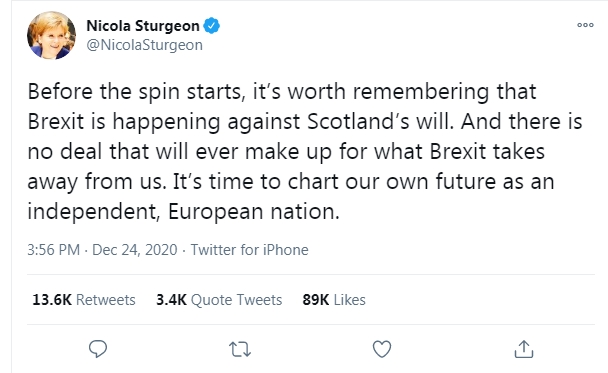This screenshot has height=373, width=608.
Task: Click the bold 13.6K retweet count
Action: pyautogui.click(x=52, y=300)
